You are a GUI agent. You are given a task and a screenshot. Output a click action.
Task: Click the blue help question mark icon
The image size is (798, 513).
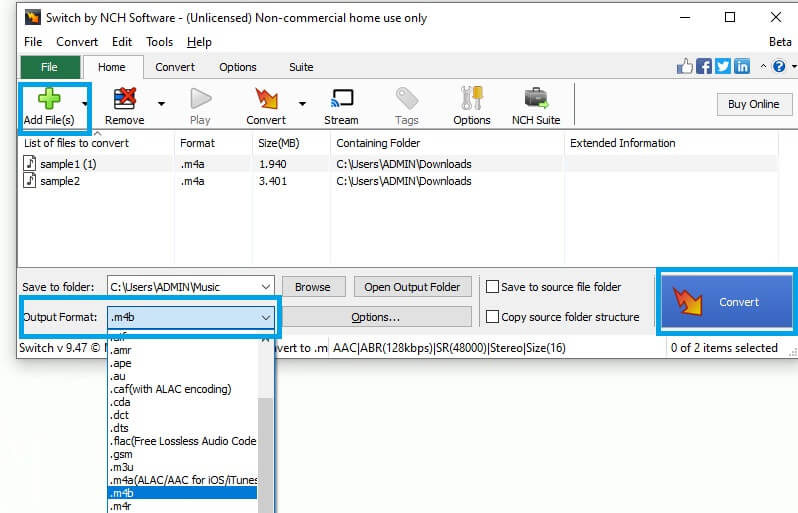click(779, 66)
